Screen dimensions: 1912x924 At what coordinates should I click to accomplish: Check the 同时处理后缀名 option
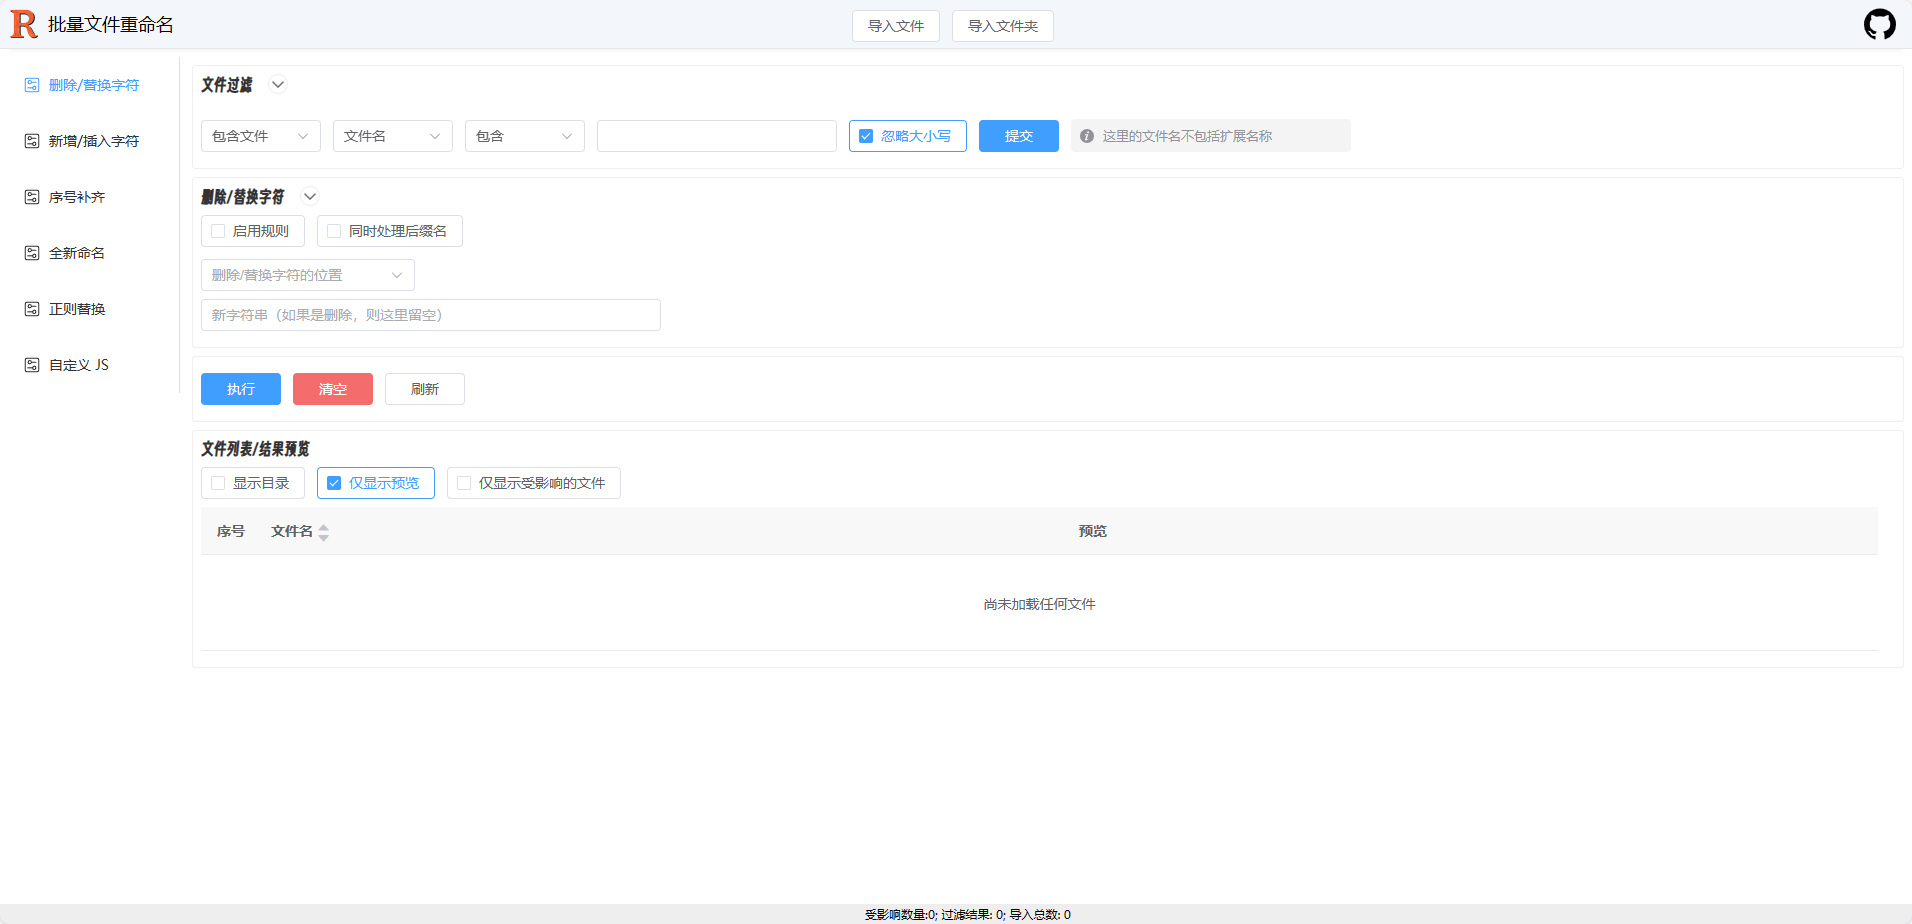click(334, 230)
